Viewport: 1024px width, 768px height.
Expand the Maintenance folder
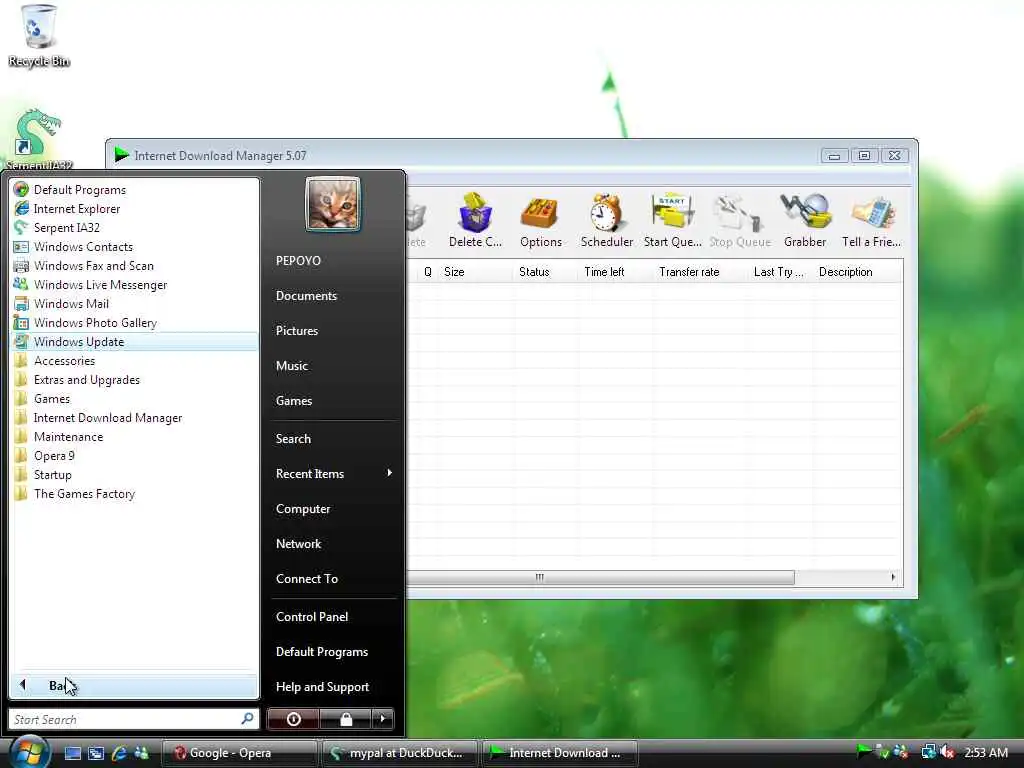[135, 437]
